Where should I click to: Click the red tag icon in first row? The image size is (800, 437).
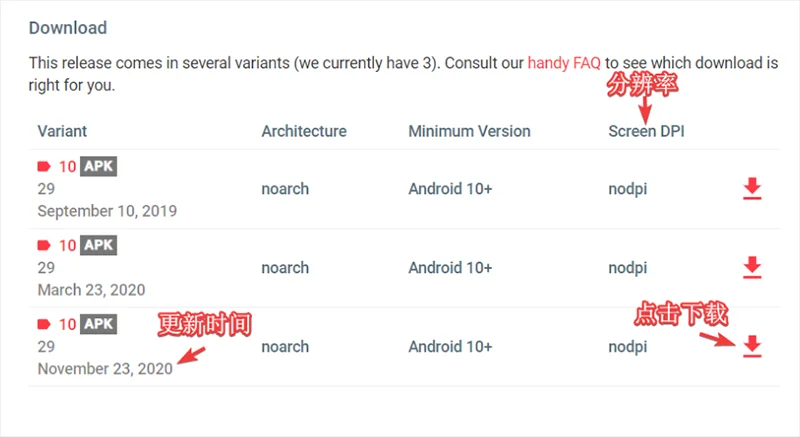[44, 166]
